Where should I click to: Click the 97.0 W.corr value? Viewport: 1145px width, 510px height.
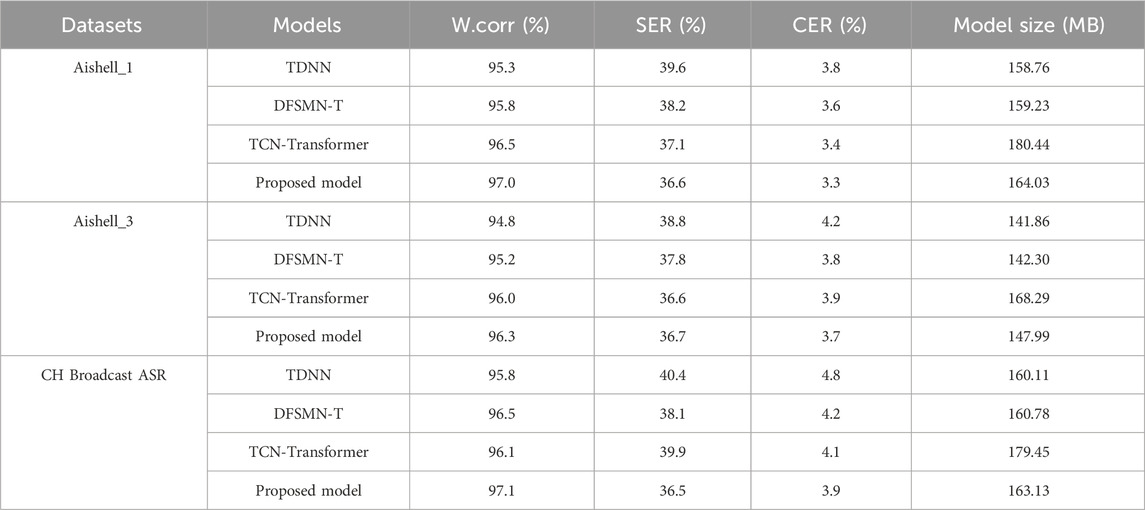point(501,183)
